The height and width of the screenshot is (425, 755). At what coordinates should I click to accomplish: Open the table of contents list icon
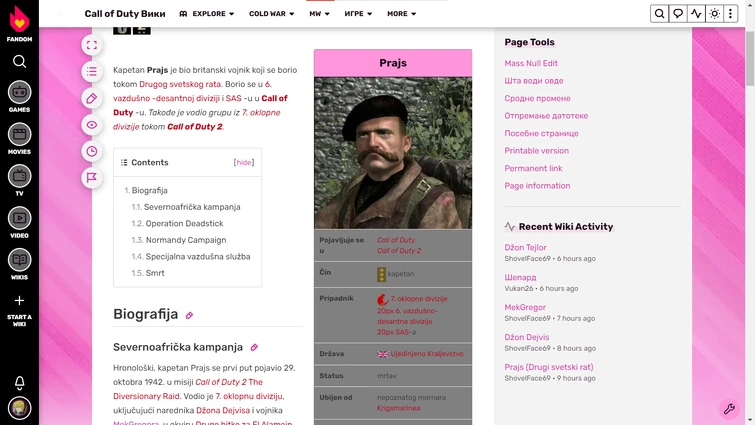91,72
